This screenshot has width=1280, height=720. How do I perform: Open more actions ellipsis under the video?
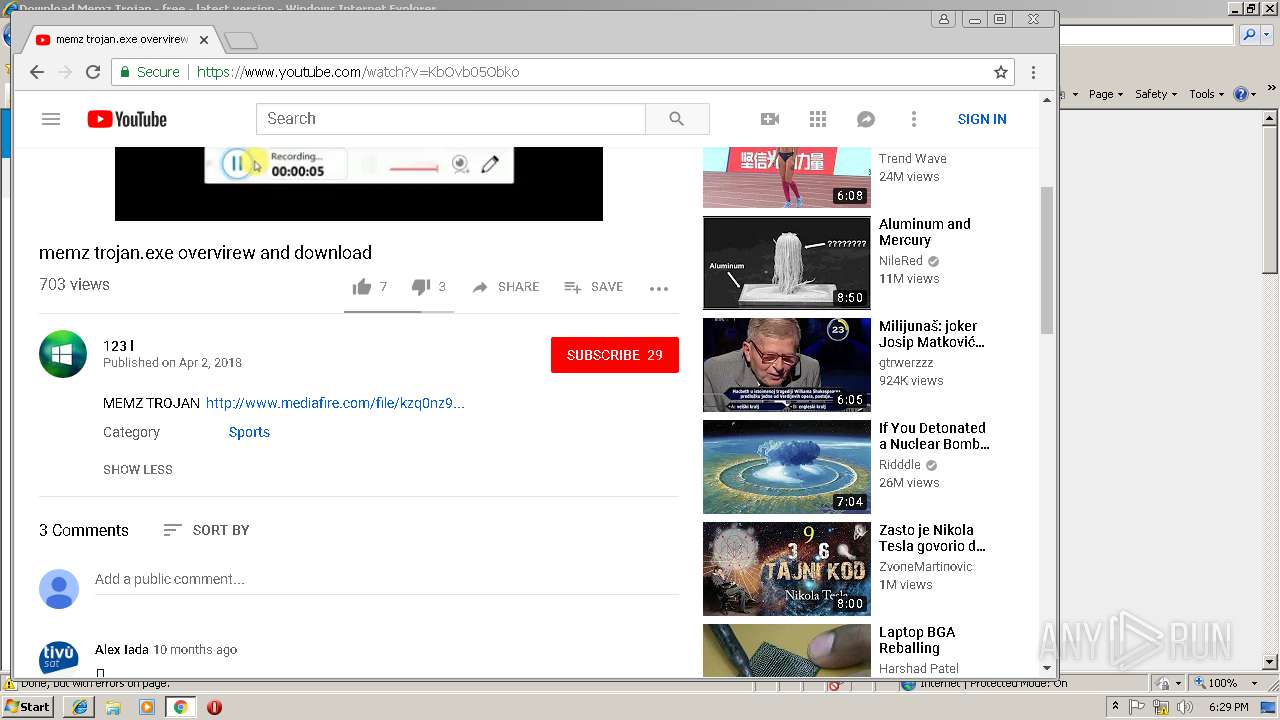pyautogui.click(x=658, y=288)
